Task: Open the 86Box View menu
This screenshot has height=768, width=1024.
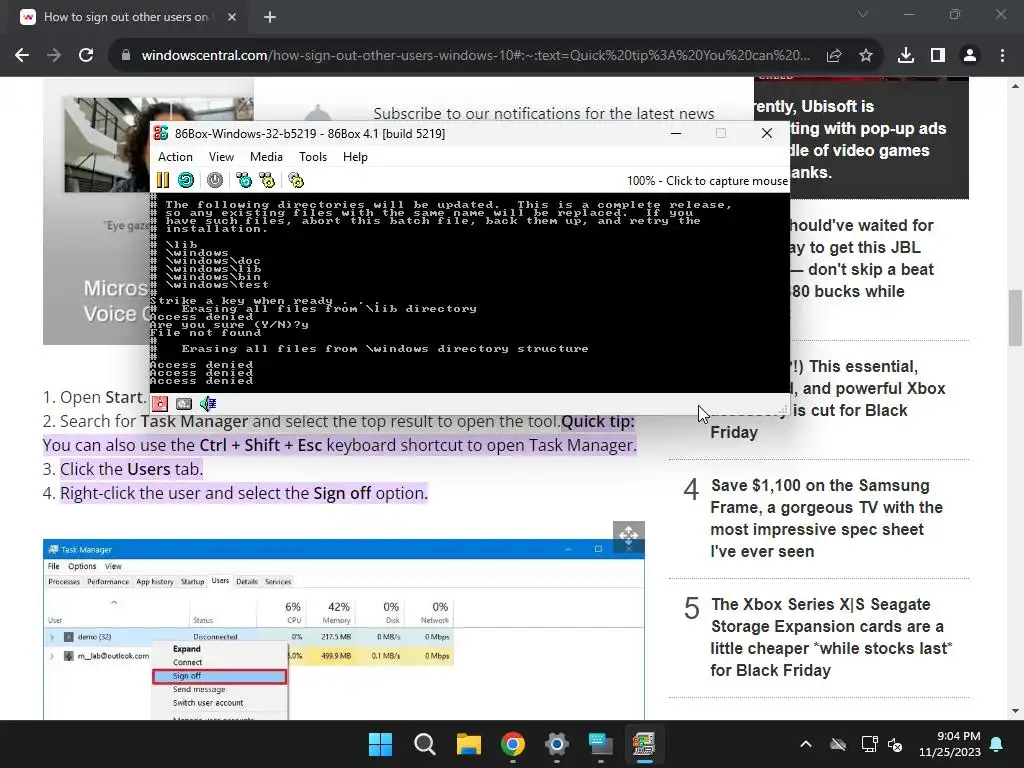Action: click(221, 157)
